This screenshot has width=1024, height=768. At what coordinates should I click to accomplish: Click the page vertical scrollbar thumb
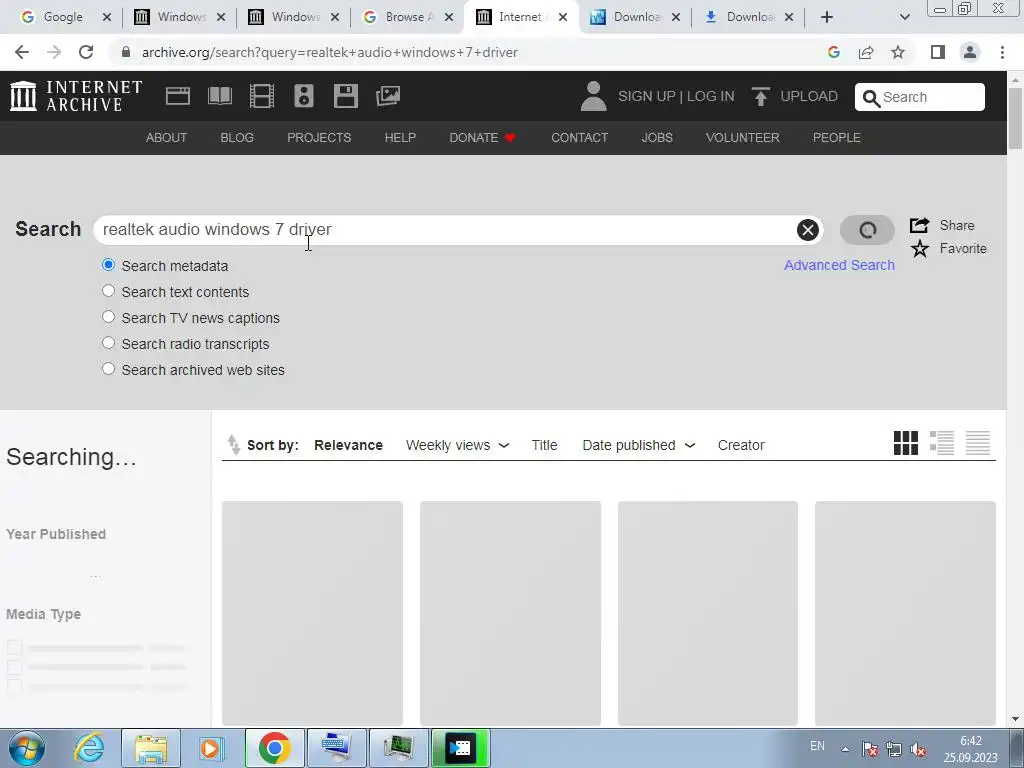point(1015,119)
